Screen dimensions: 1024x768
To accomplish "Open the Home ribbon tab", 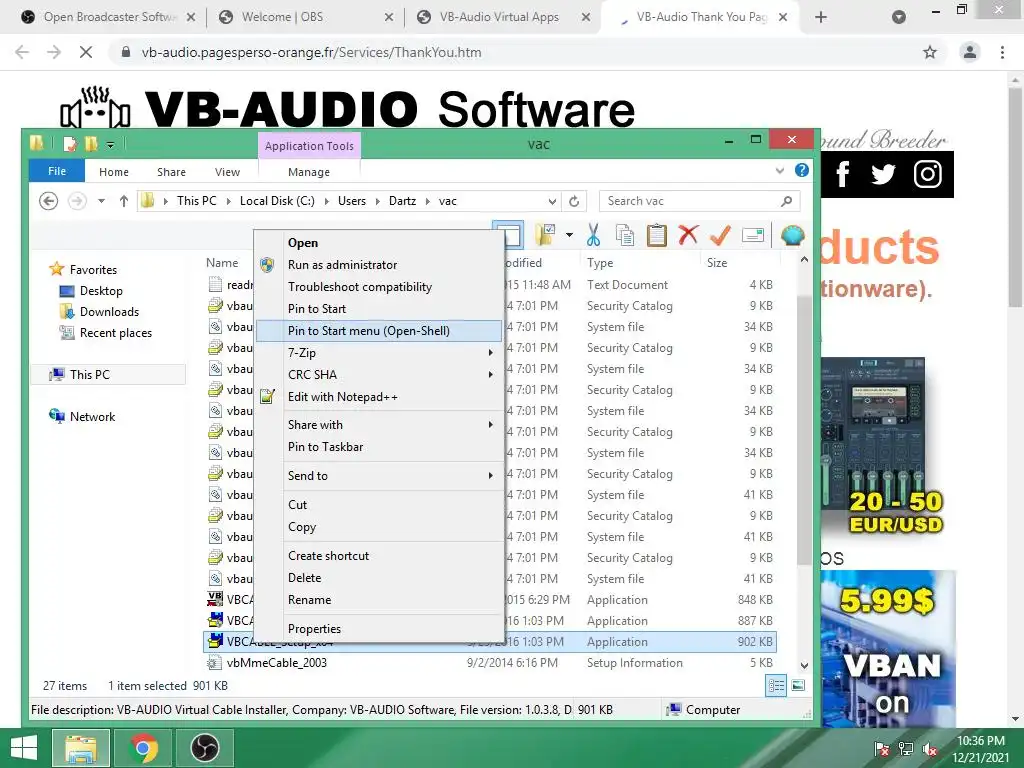I will pos(114,172).
